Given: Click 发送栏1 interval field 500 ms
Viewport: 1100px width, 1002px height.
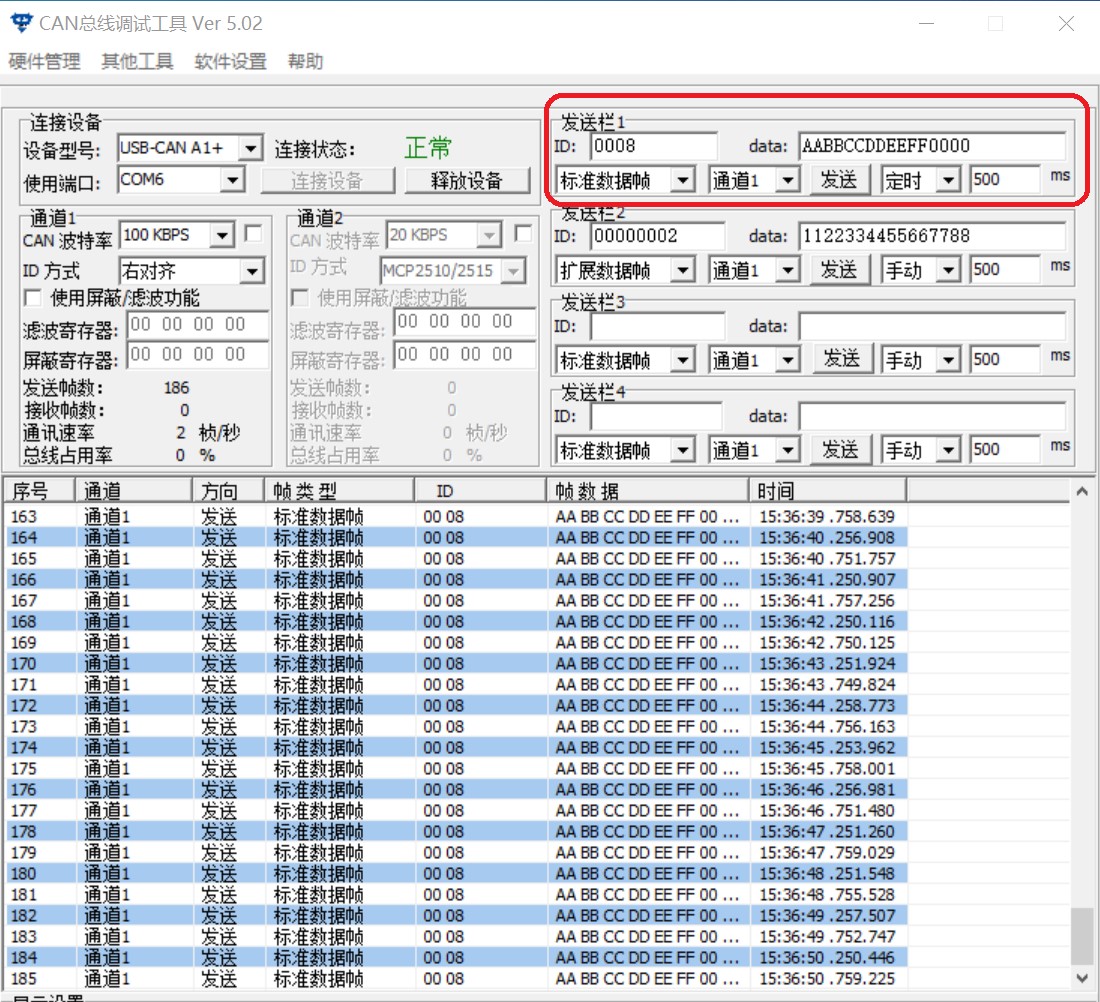Looking at the screenshot, I should pyautogui.click(x=1005, y=180).
